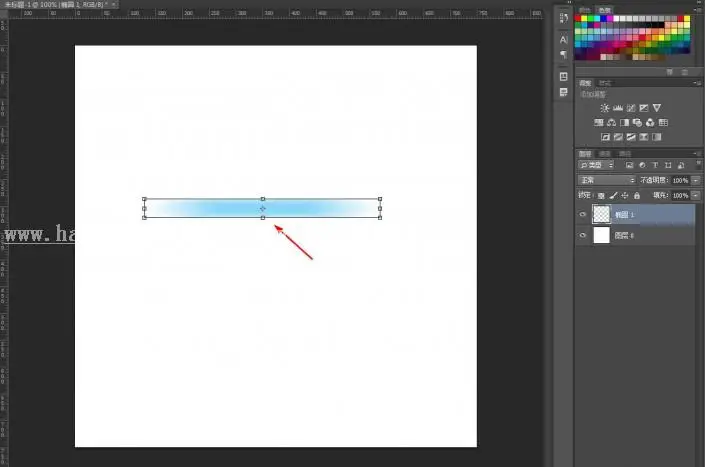Add a Curves adjustment
The width and height of the screenshot is (705, 467).
click(631, 108)
